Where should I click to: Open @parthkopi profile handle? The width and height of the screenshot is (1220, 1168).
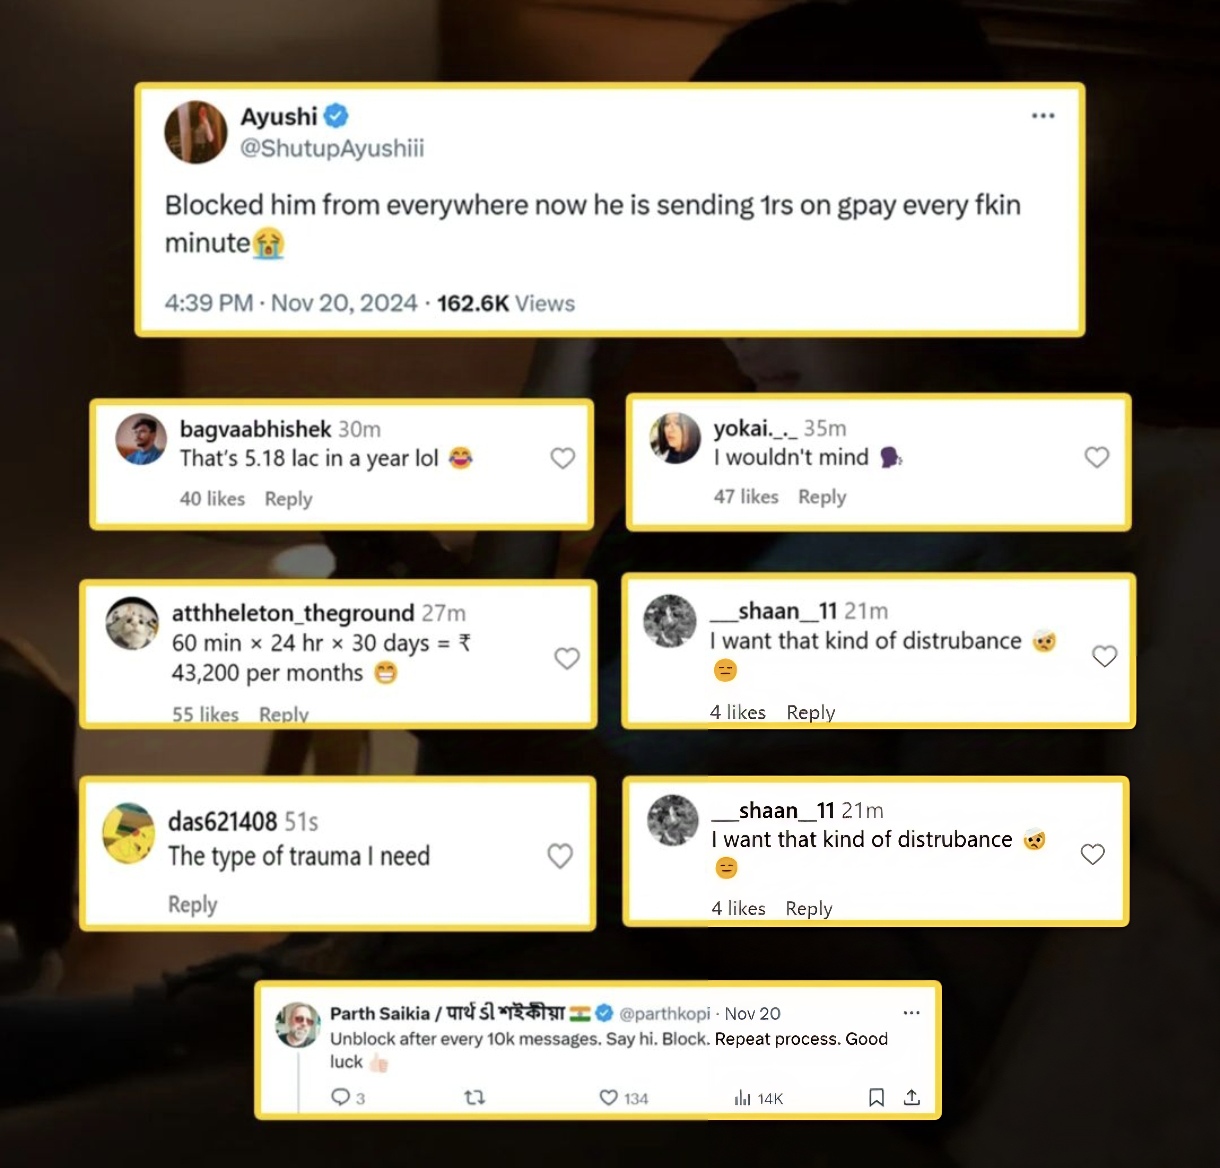click(665, 1013)
